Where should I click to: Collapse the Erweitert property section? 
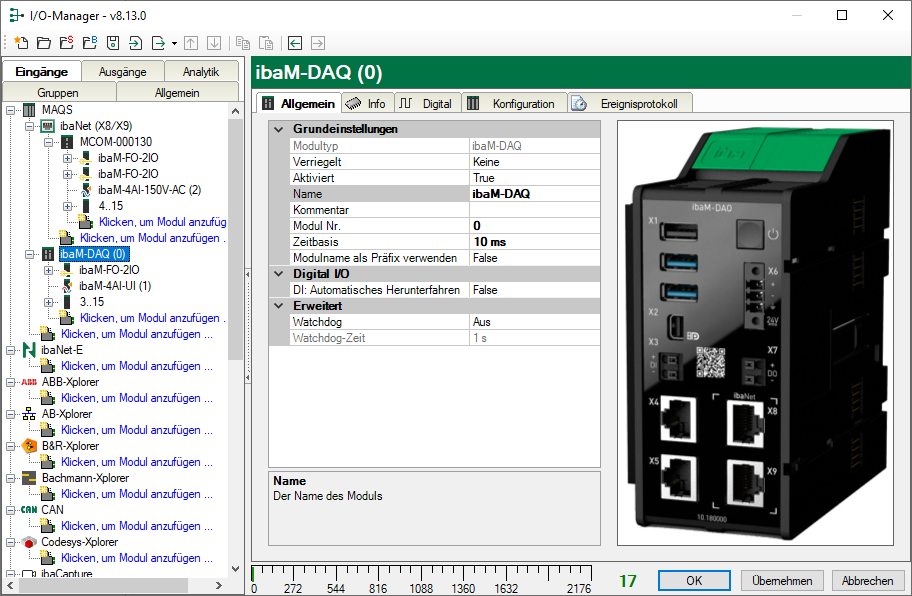(277, 306)
